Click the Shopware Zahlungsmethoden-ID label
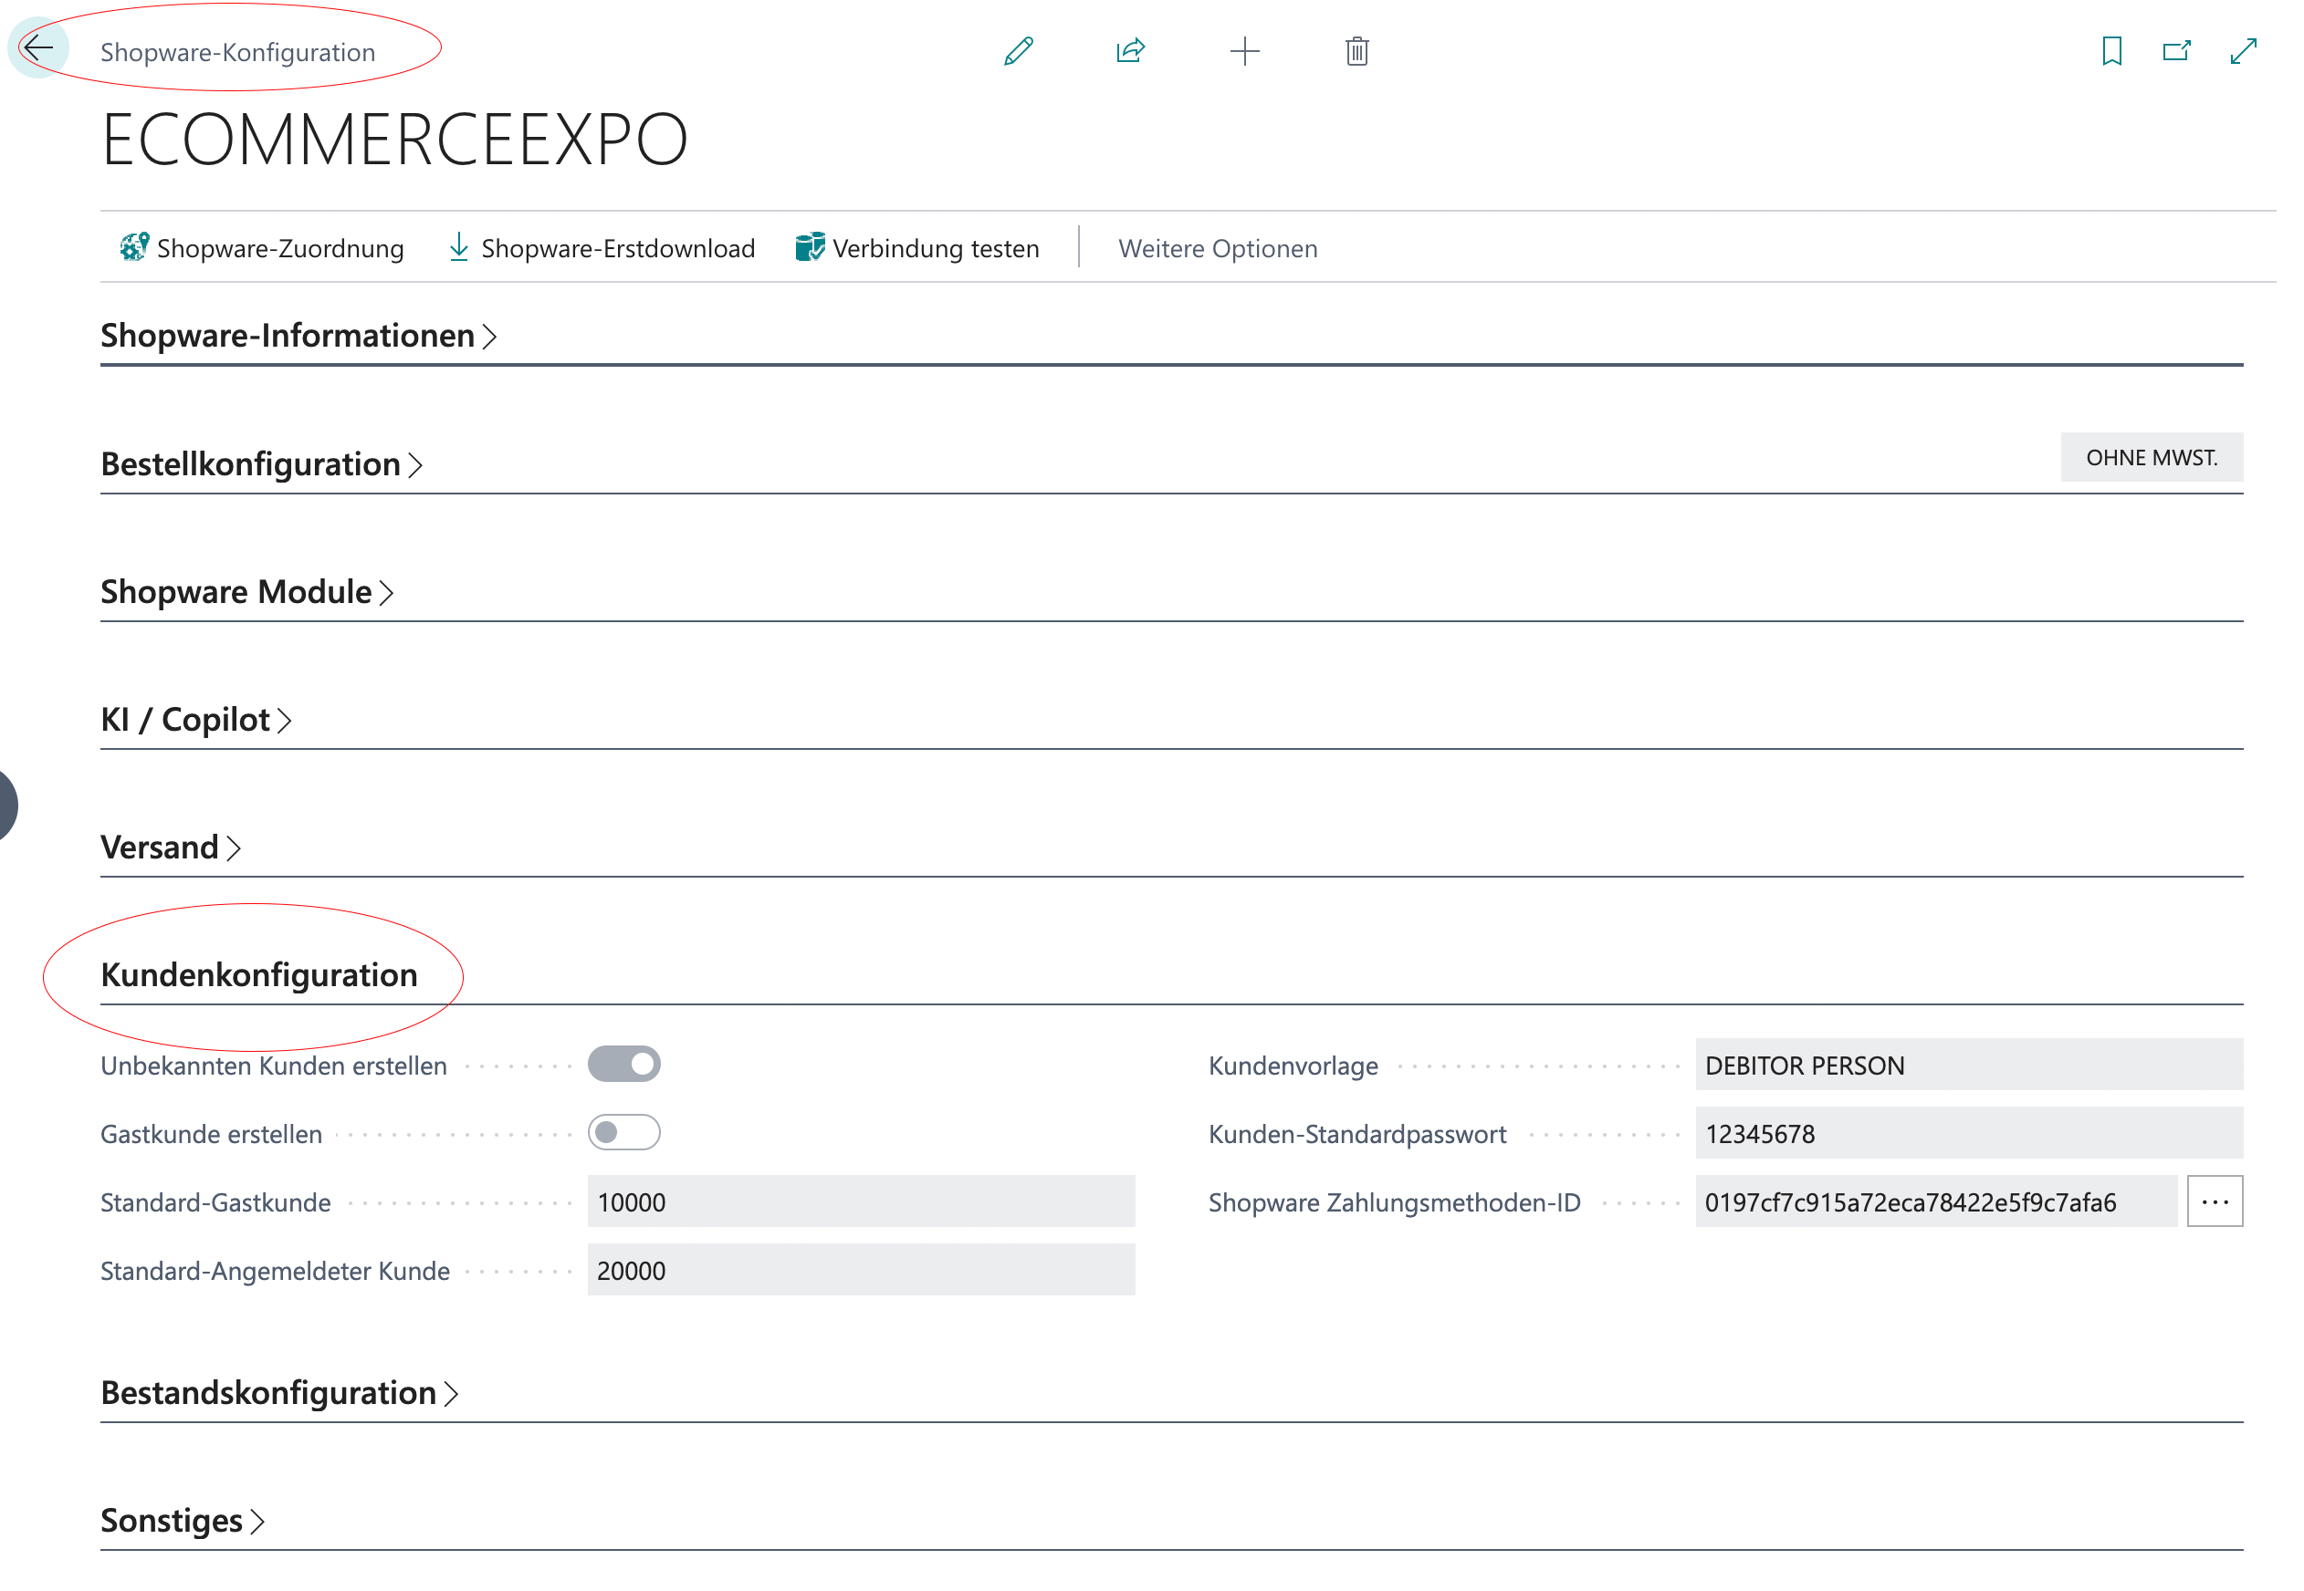The image size is (2304, 1591). 1394,1202
